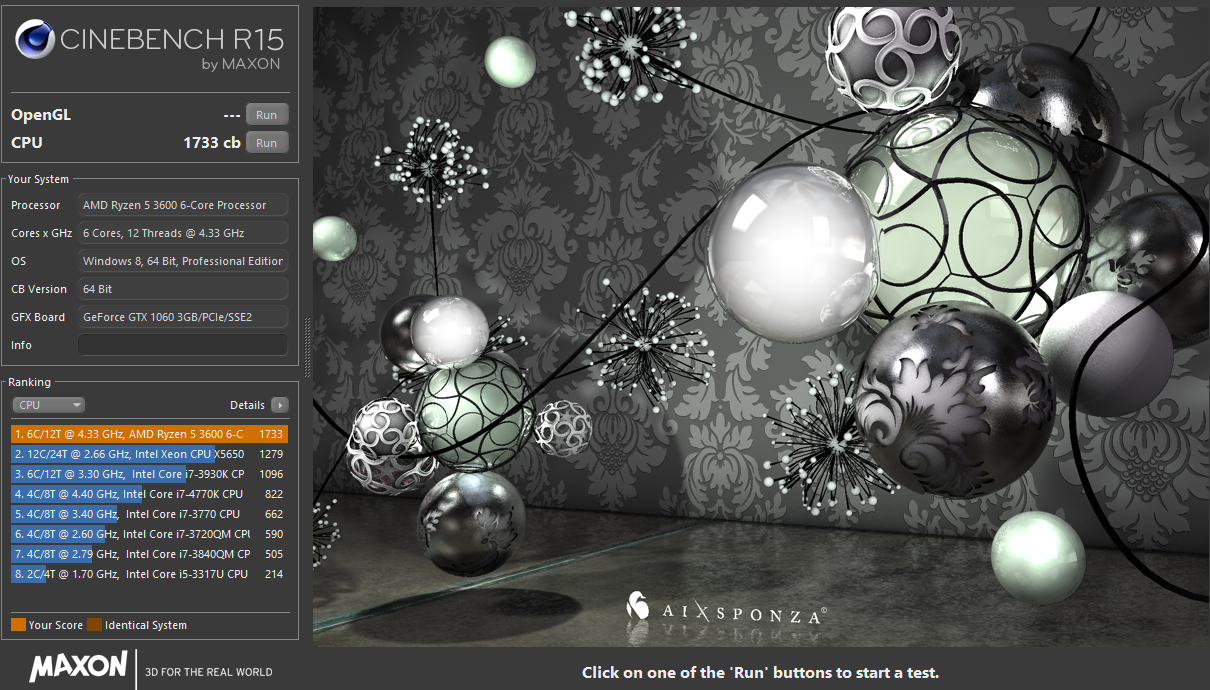1210x690 pixels.
Task: Click the CPU score 1733 cb value
Action: pyautogui.click(x=212, y=143)
